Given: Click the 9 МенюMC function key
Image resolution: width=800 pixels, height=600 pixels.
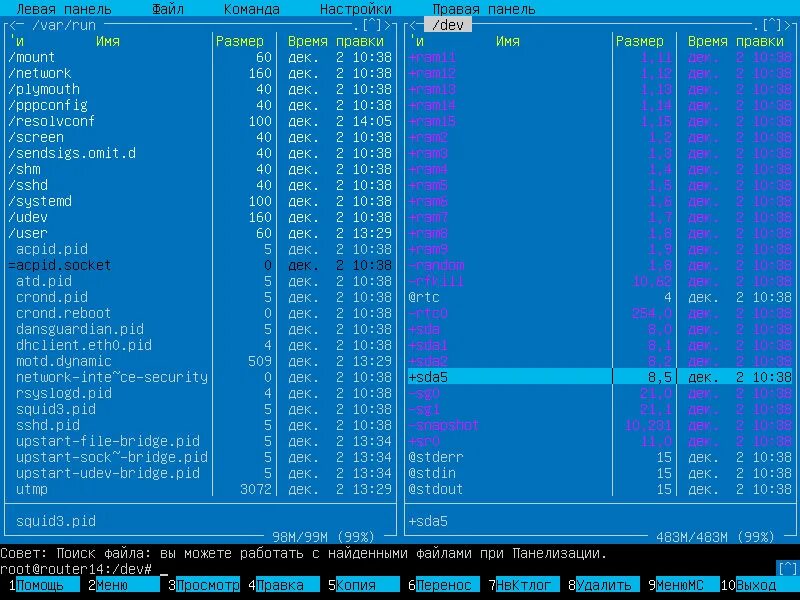Looking at the screenshot, I should (684, 585).
